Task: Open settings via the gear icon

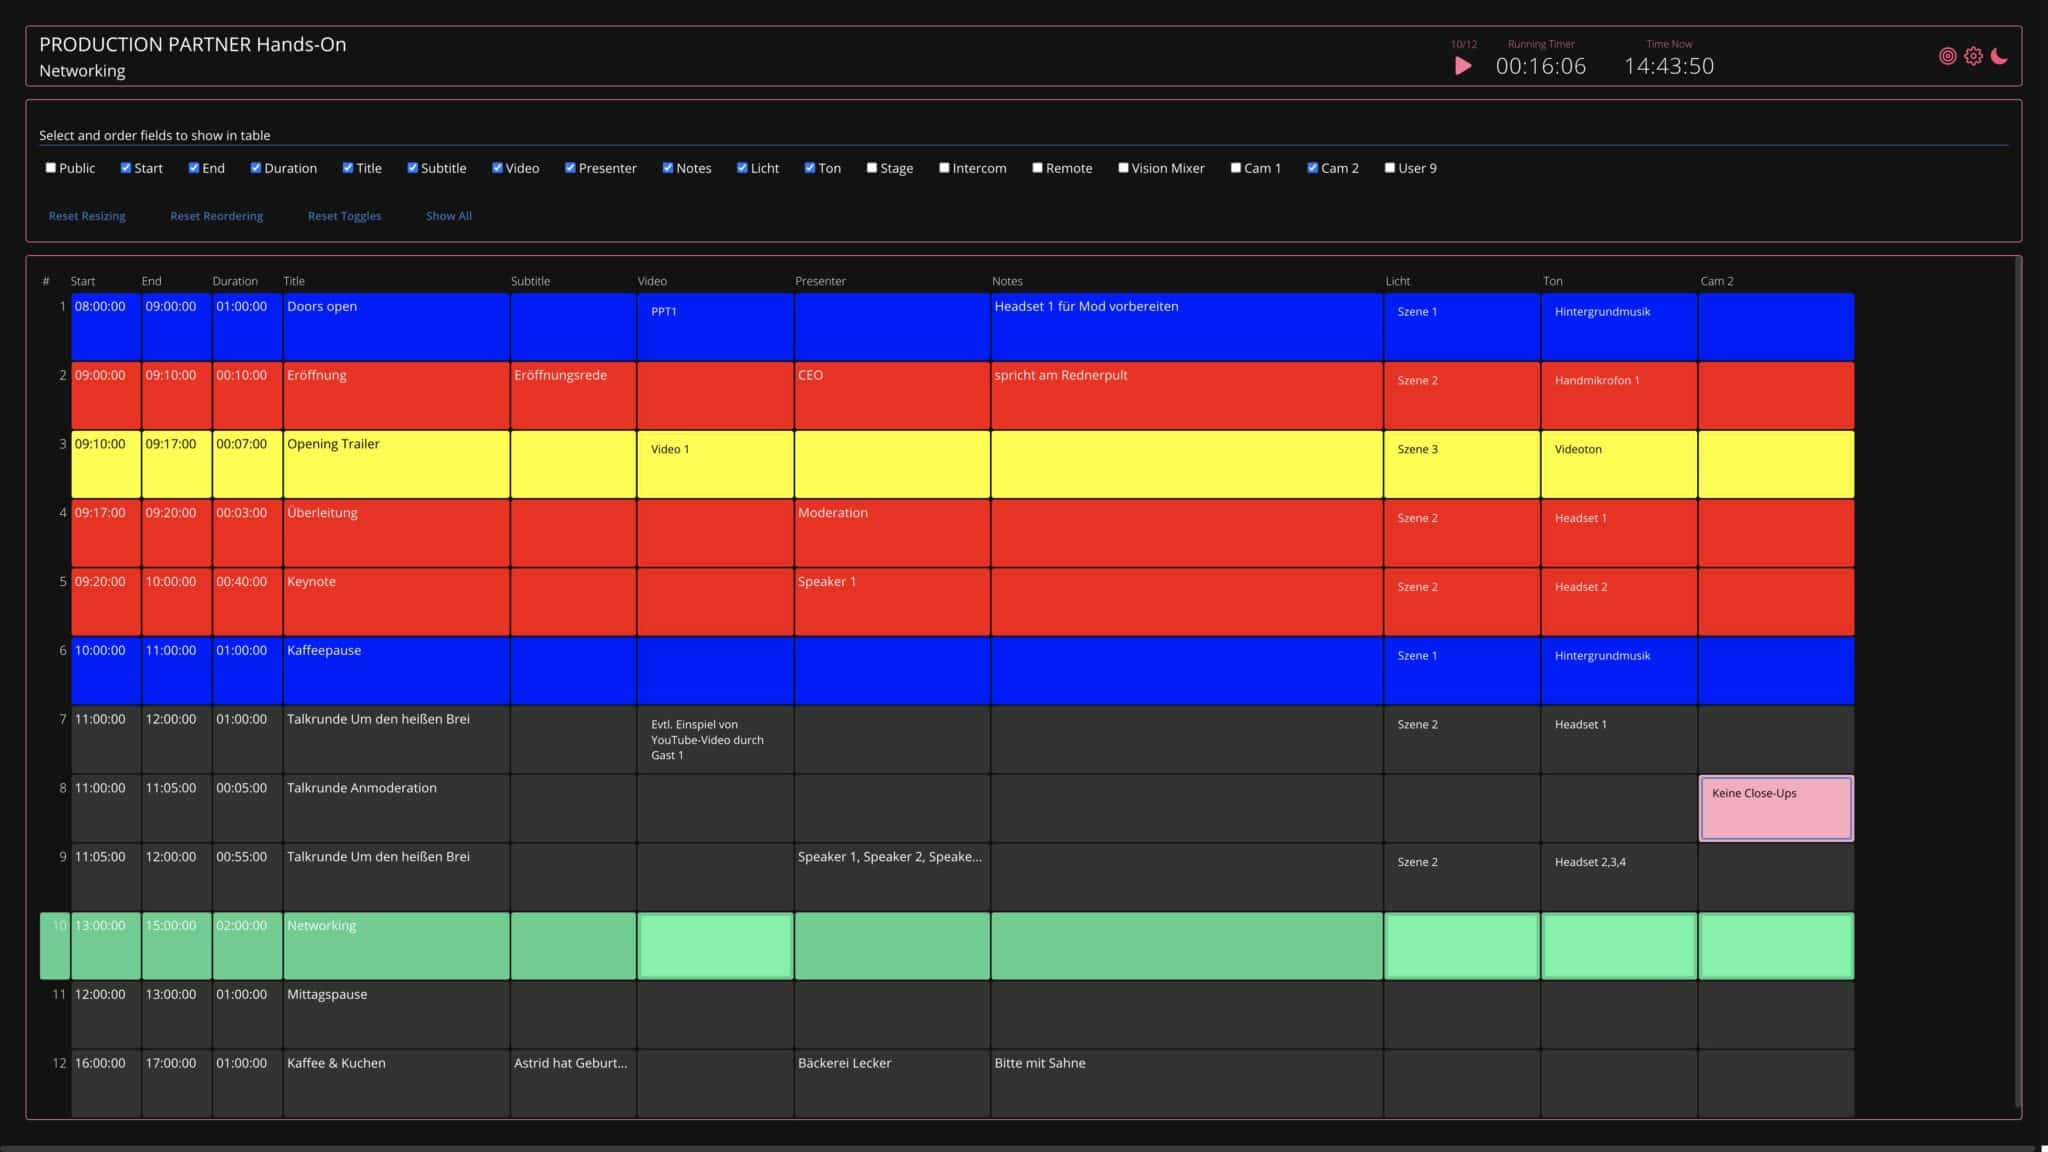Action: pyautogui.click(x=1973, y=56)
